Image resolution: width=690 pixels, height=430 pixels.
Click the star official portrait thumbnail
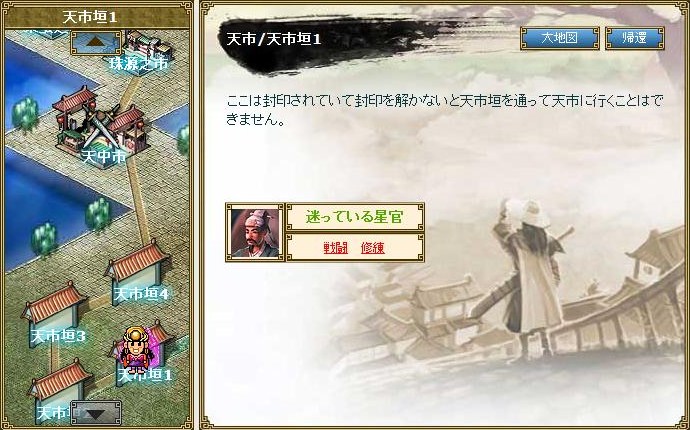255,232
